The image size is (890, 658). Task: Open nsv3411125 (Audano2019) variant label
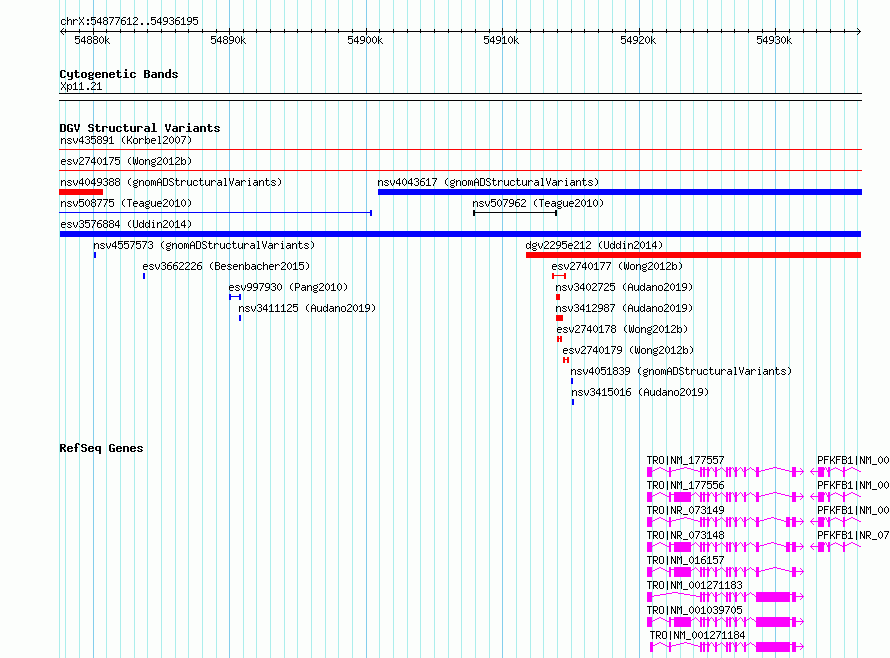307,308
